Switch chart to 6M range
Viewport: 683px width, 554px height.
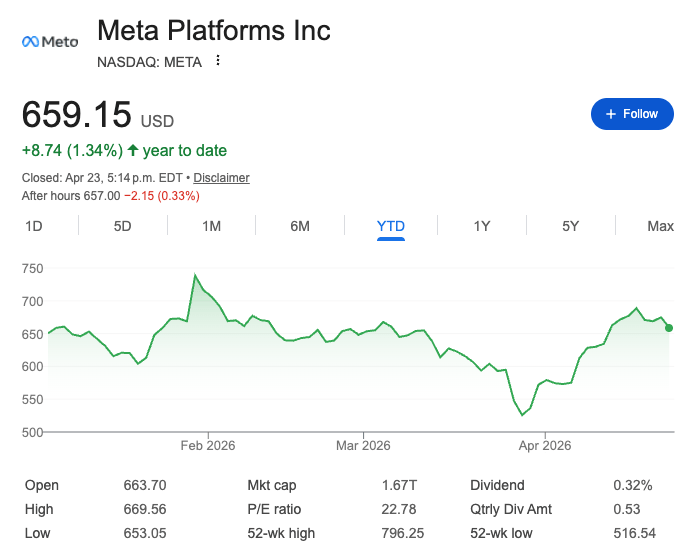[x=300, y=226]
